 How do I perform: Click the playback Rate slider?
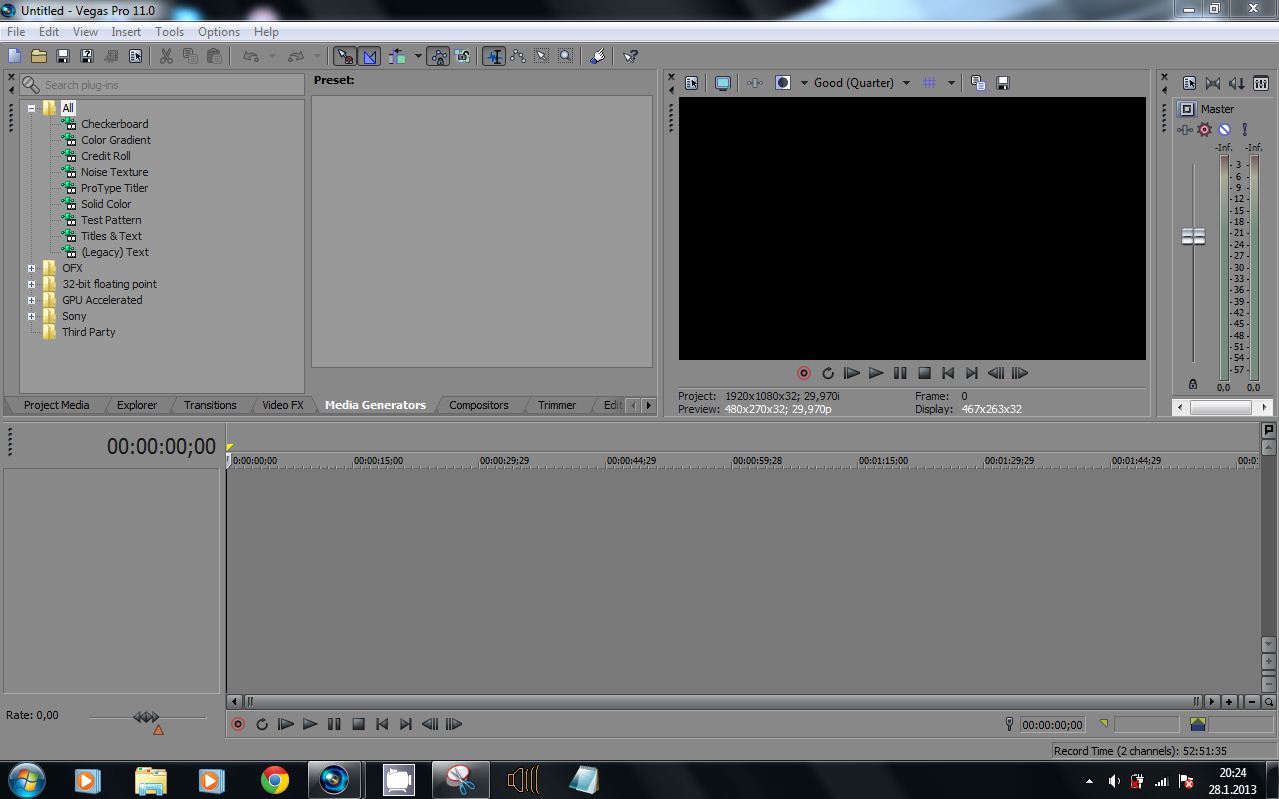tap(146, 717)
